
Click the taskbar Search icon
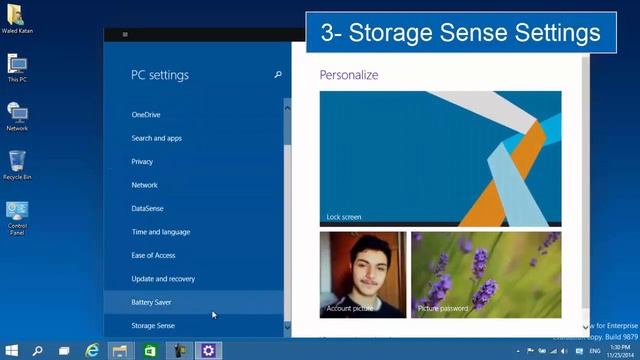(x=38, y=351)
